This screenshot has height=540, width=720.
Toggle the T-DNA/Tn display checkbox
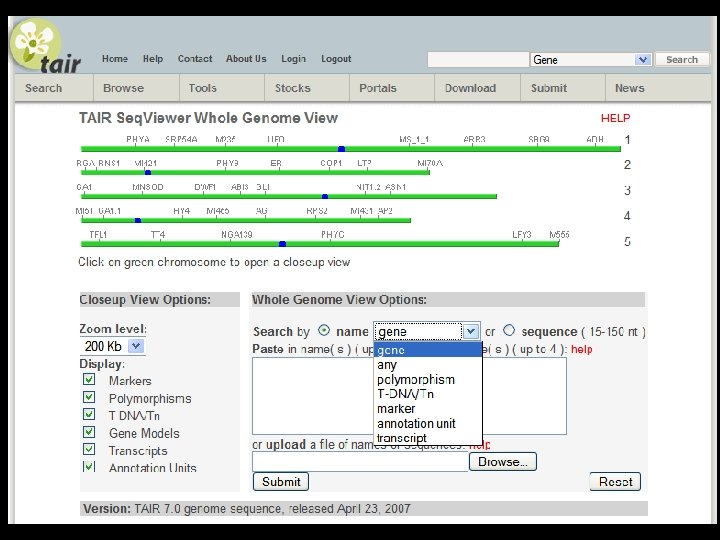[89, 414]
